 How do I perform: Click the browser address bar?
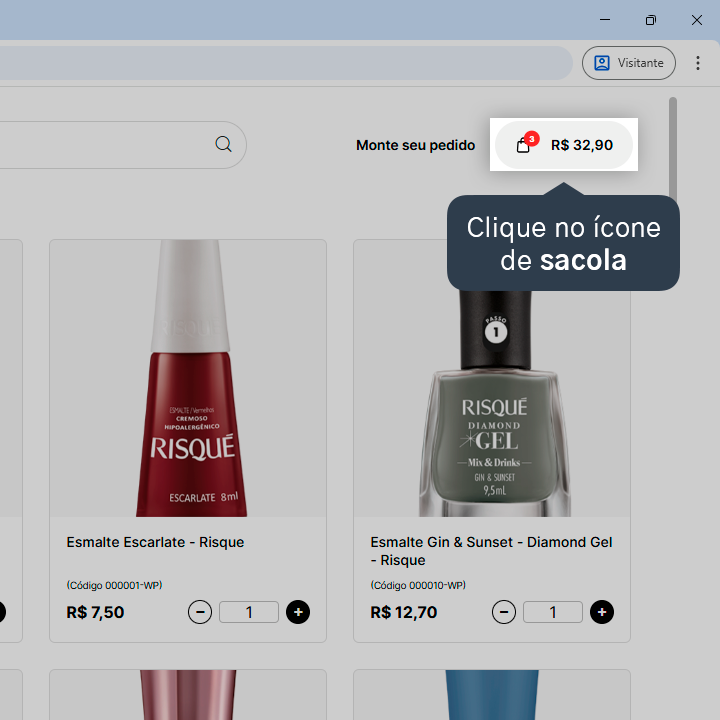pos(285,63)
